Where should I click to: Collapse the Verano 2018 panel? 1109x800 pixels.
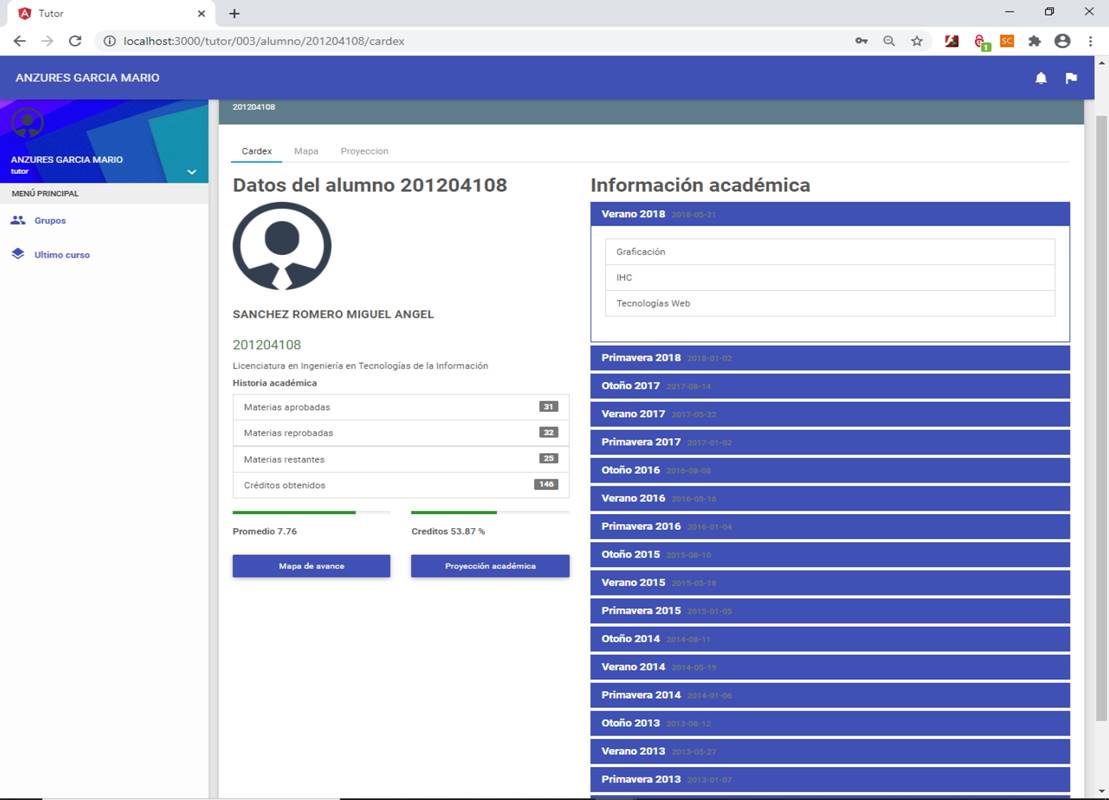(x=830, y=214)
